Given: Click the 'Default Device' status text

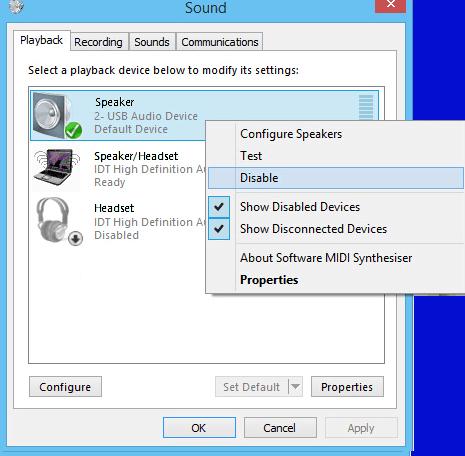Looking at the screenshot, I should pos(131,129).
